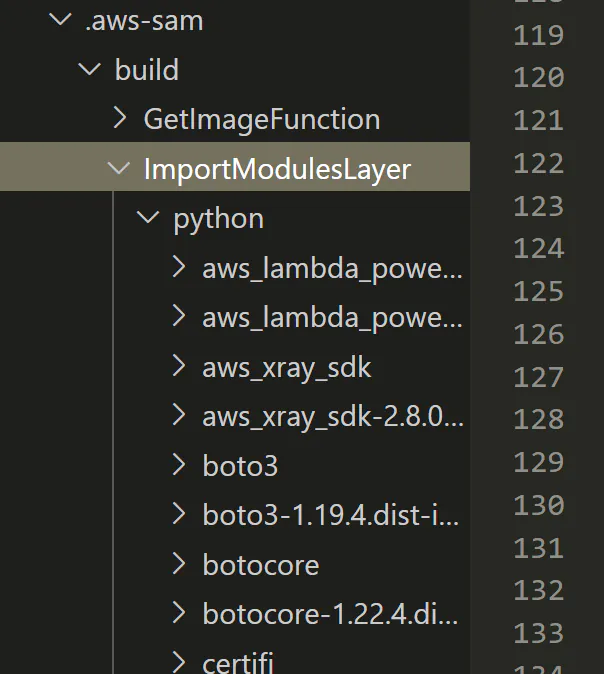Click line number 133 in editor gutter
This screenshot has width=604, height=674.
click(538, 634)
